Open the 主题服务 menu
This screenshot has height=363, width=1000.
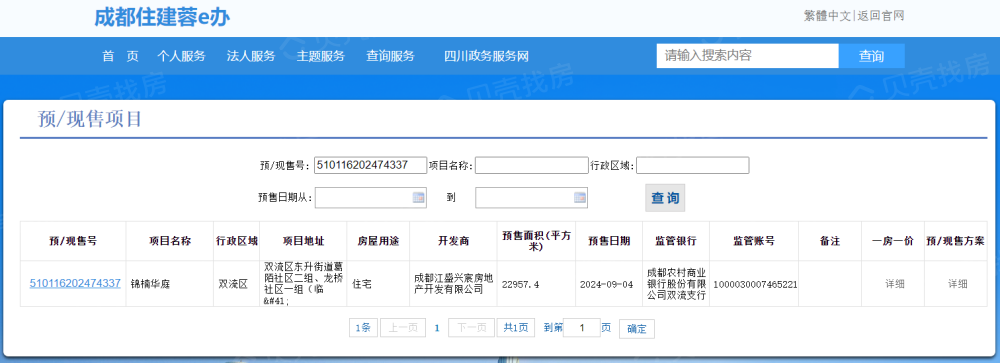coord(321,56)
